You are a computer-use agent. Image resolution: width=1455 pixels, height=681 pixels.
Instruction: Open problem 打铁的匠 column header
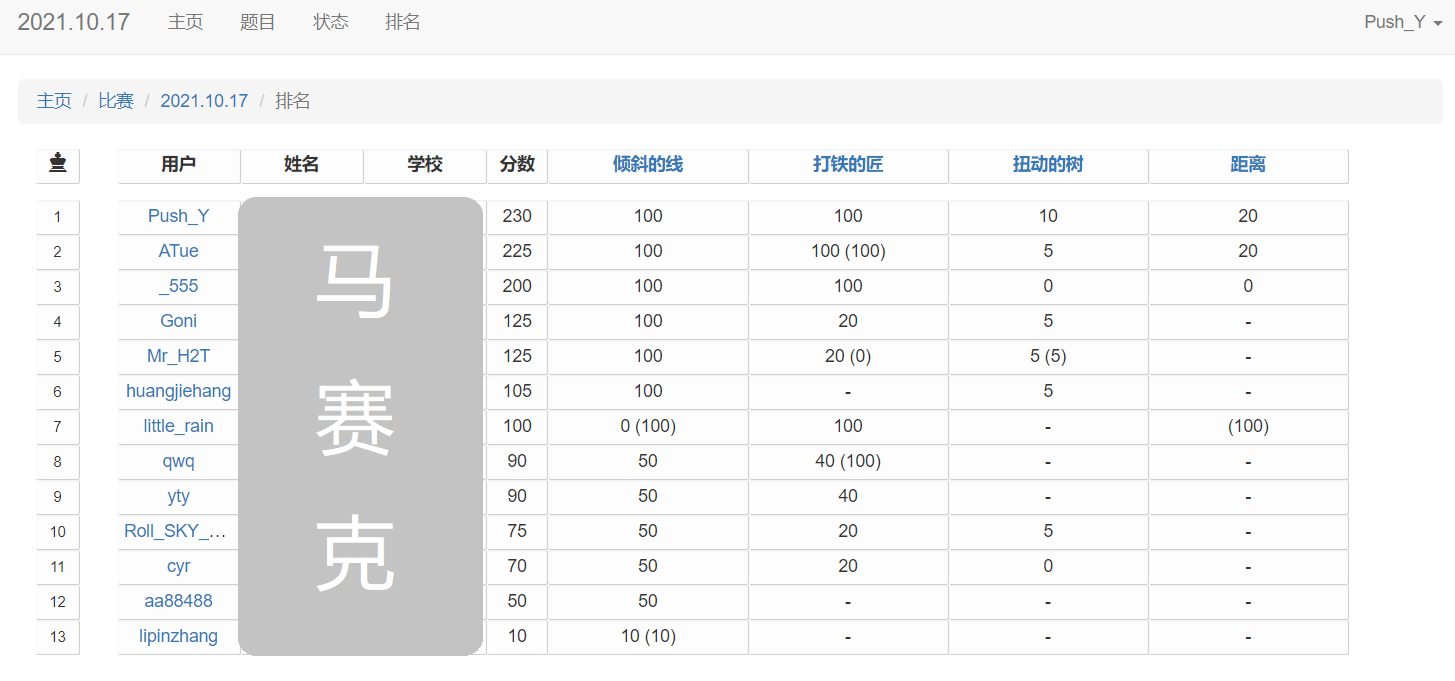click(848, 165)
